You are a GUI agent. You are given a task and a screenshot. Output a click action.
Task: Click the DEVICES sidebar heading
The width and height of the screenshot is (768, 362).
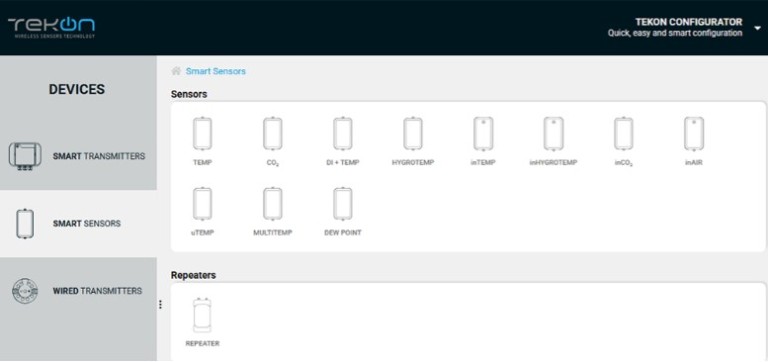(77, 89)
